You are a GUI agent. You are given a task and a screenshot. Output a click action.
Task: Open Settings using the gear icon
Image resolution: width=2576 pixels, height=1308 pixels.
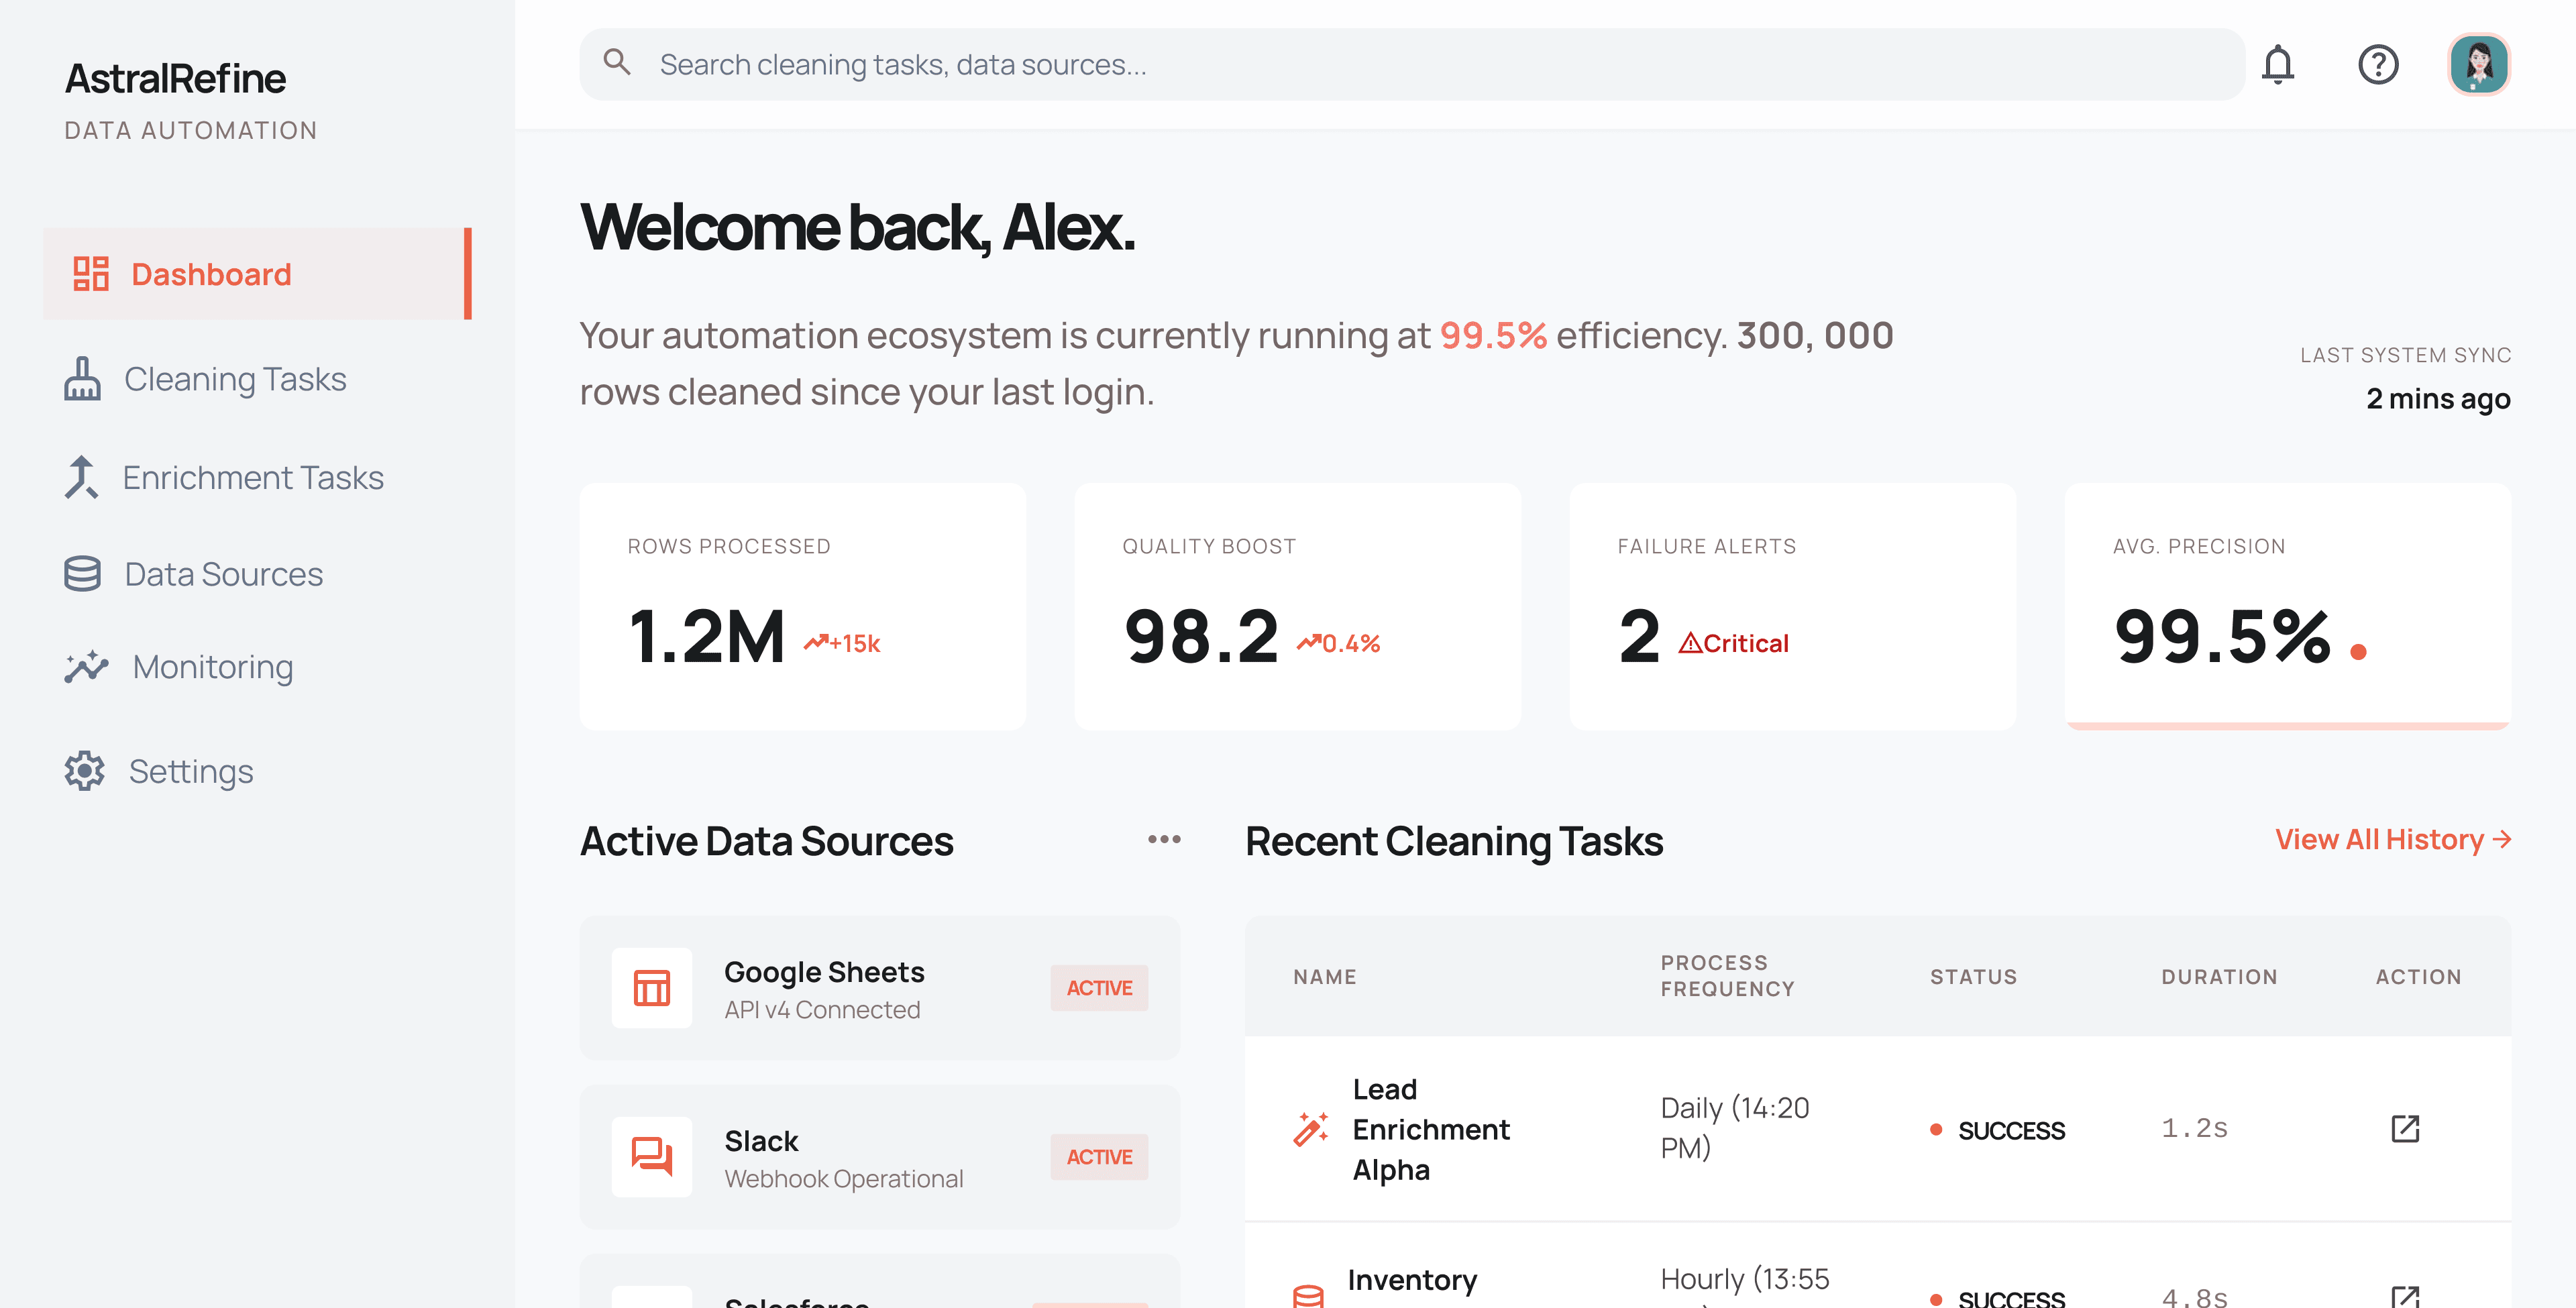click(x=84, y=771)
